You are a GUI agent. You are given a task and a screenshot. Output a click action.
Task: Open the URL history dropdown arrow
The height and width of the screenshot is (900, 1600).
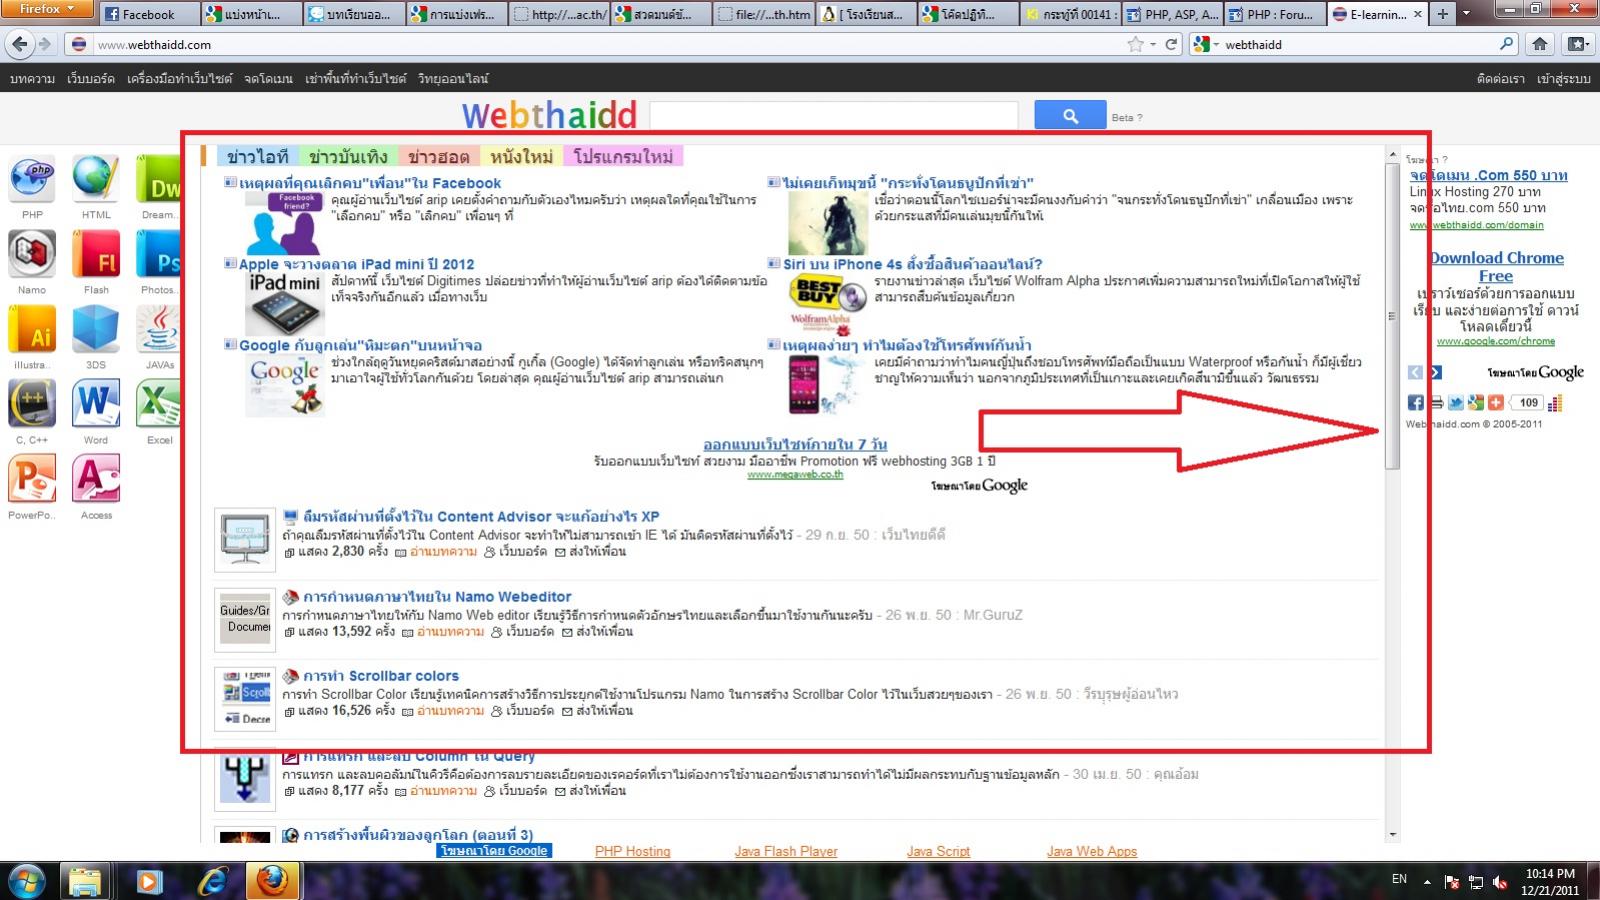pos(1153,44)
